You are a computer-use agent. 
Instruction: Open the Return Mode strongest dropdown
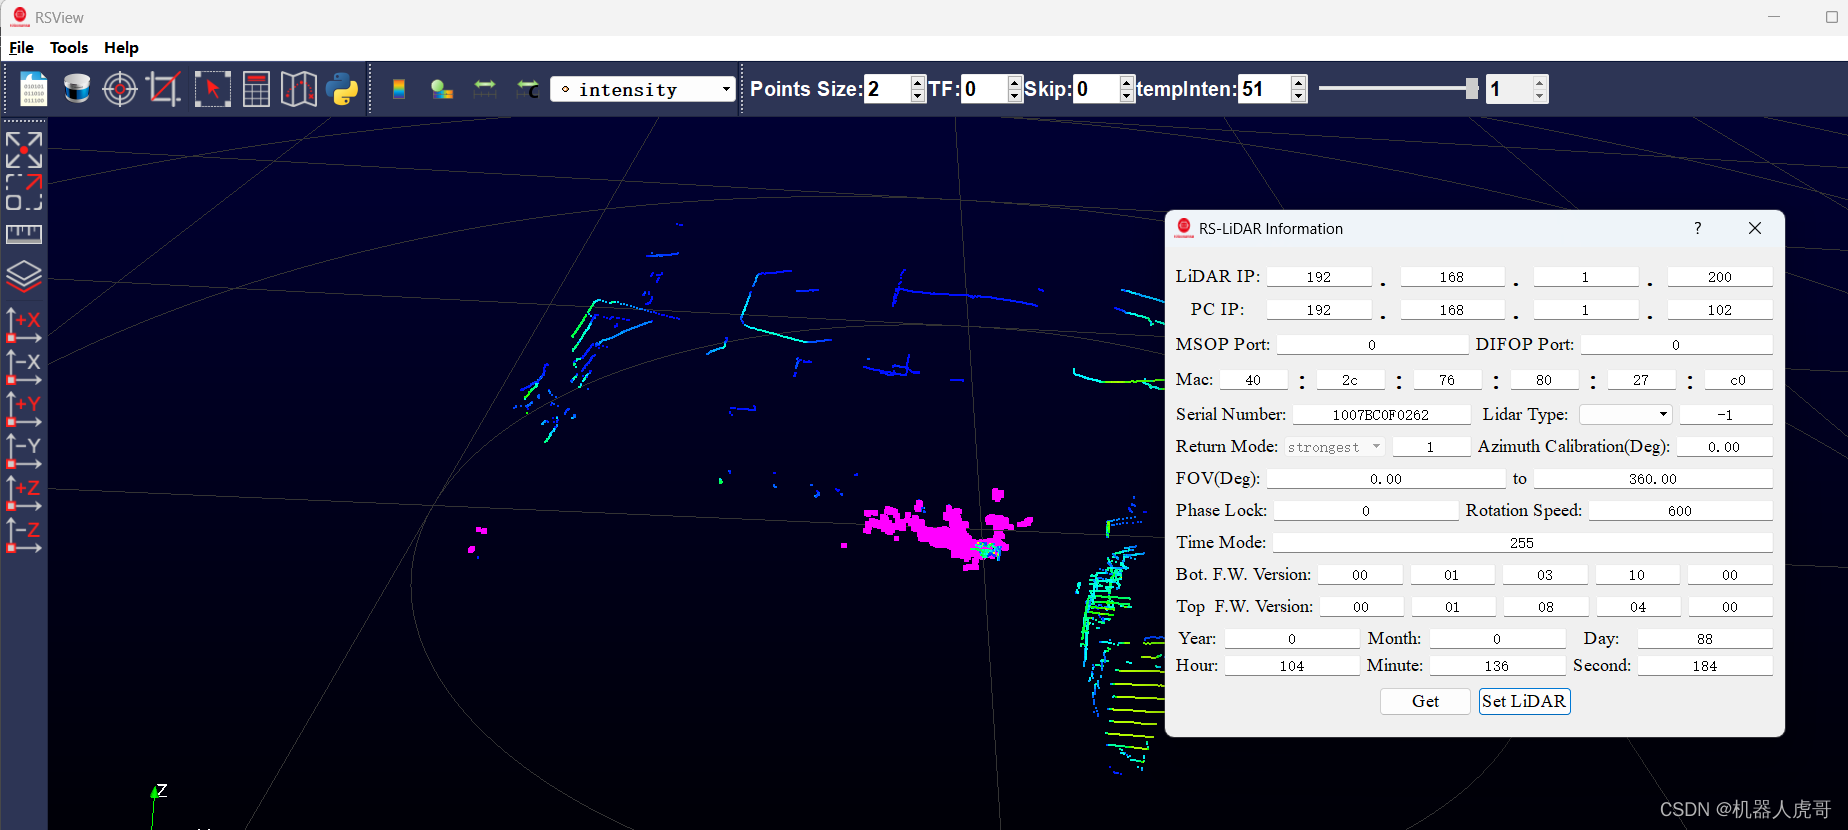pyautogui.click(x=1334, y=447)
